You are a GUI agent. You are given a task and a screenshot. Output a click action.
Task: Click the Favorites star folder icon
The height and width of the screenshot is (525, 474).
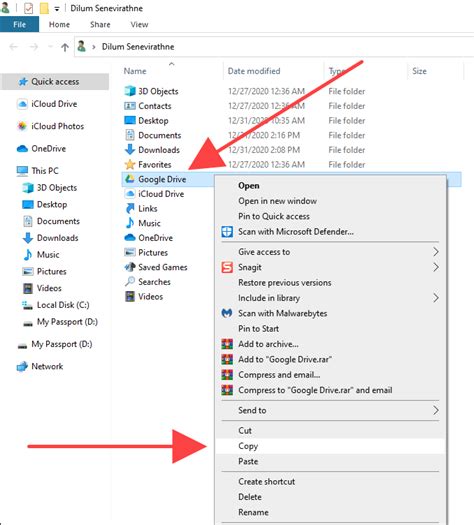pos(130,164)
